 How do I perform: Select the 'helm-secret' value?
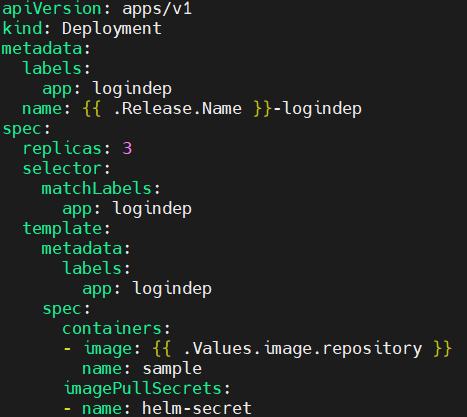coord(197,409)
